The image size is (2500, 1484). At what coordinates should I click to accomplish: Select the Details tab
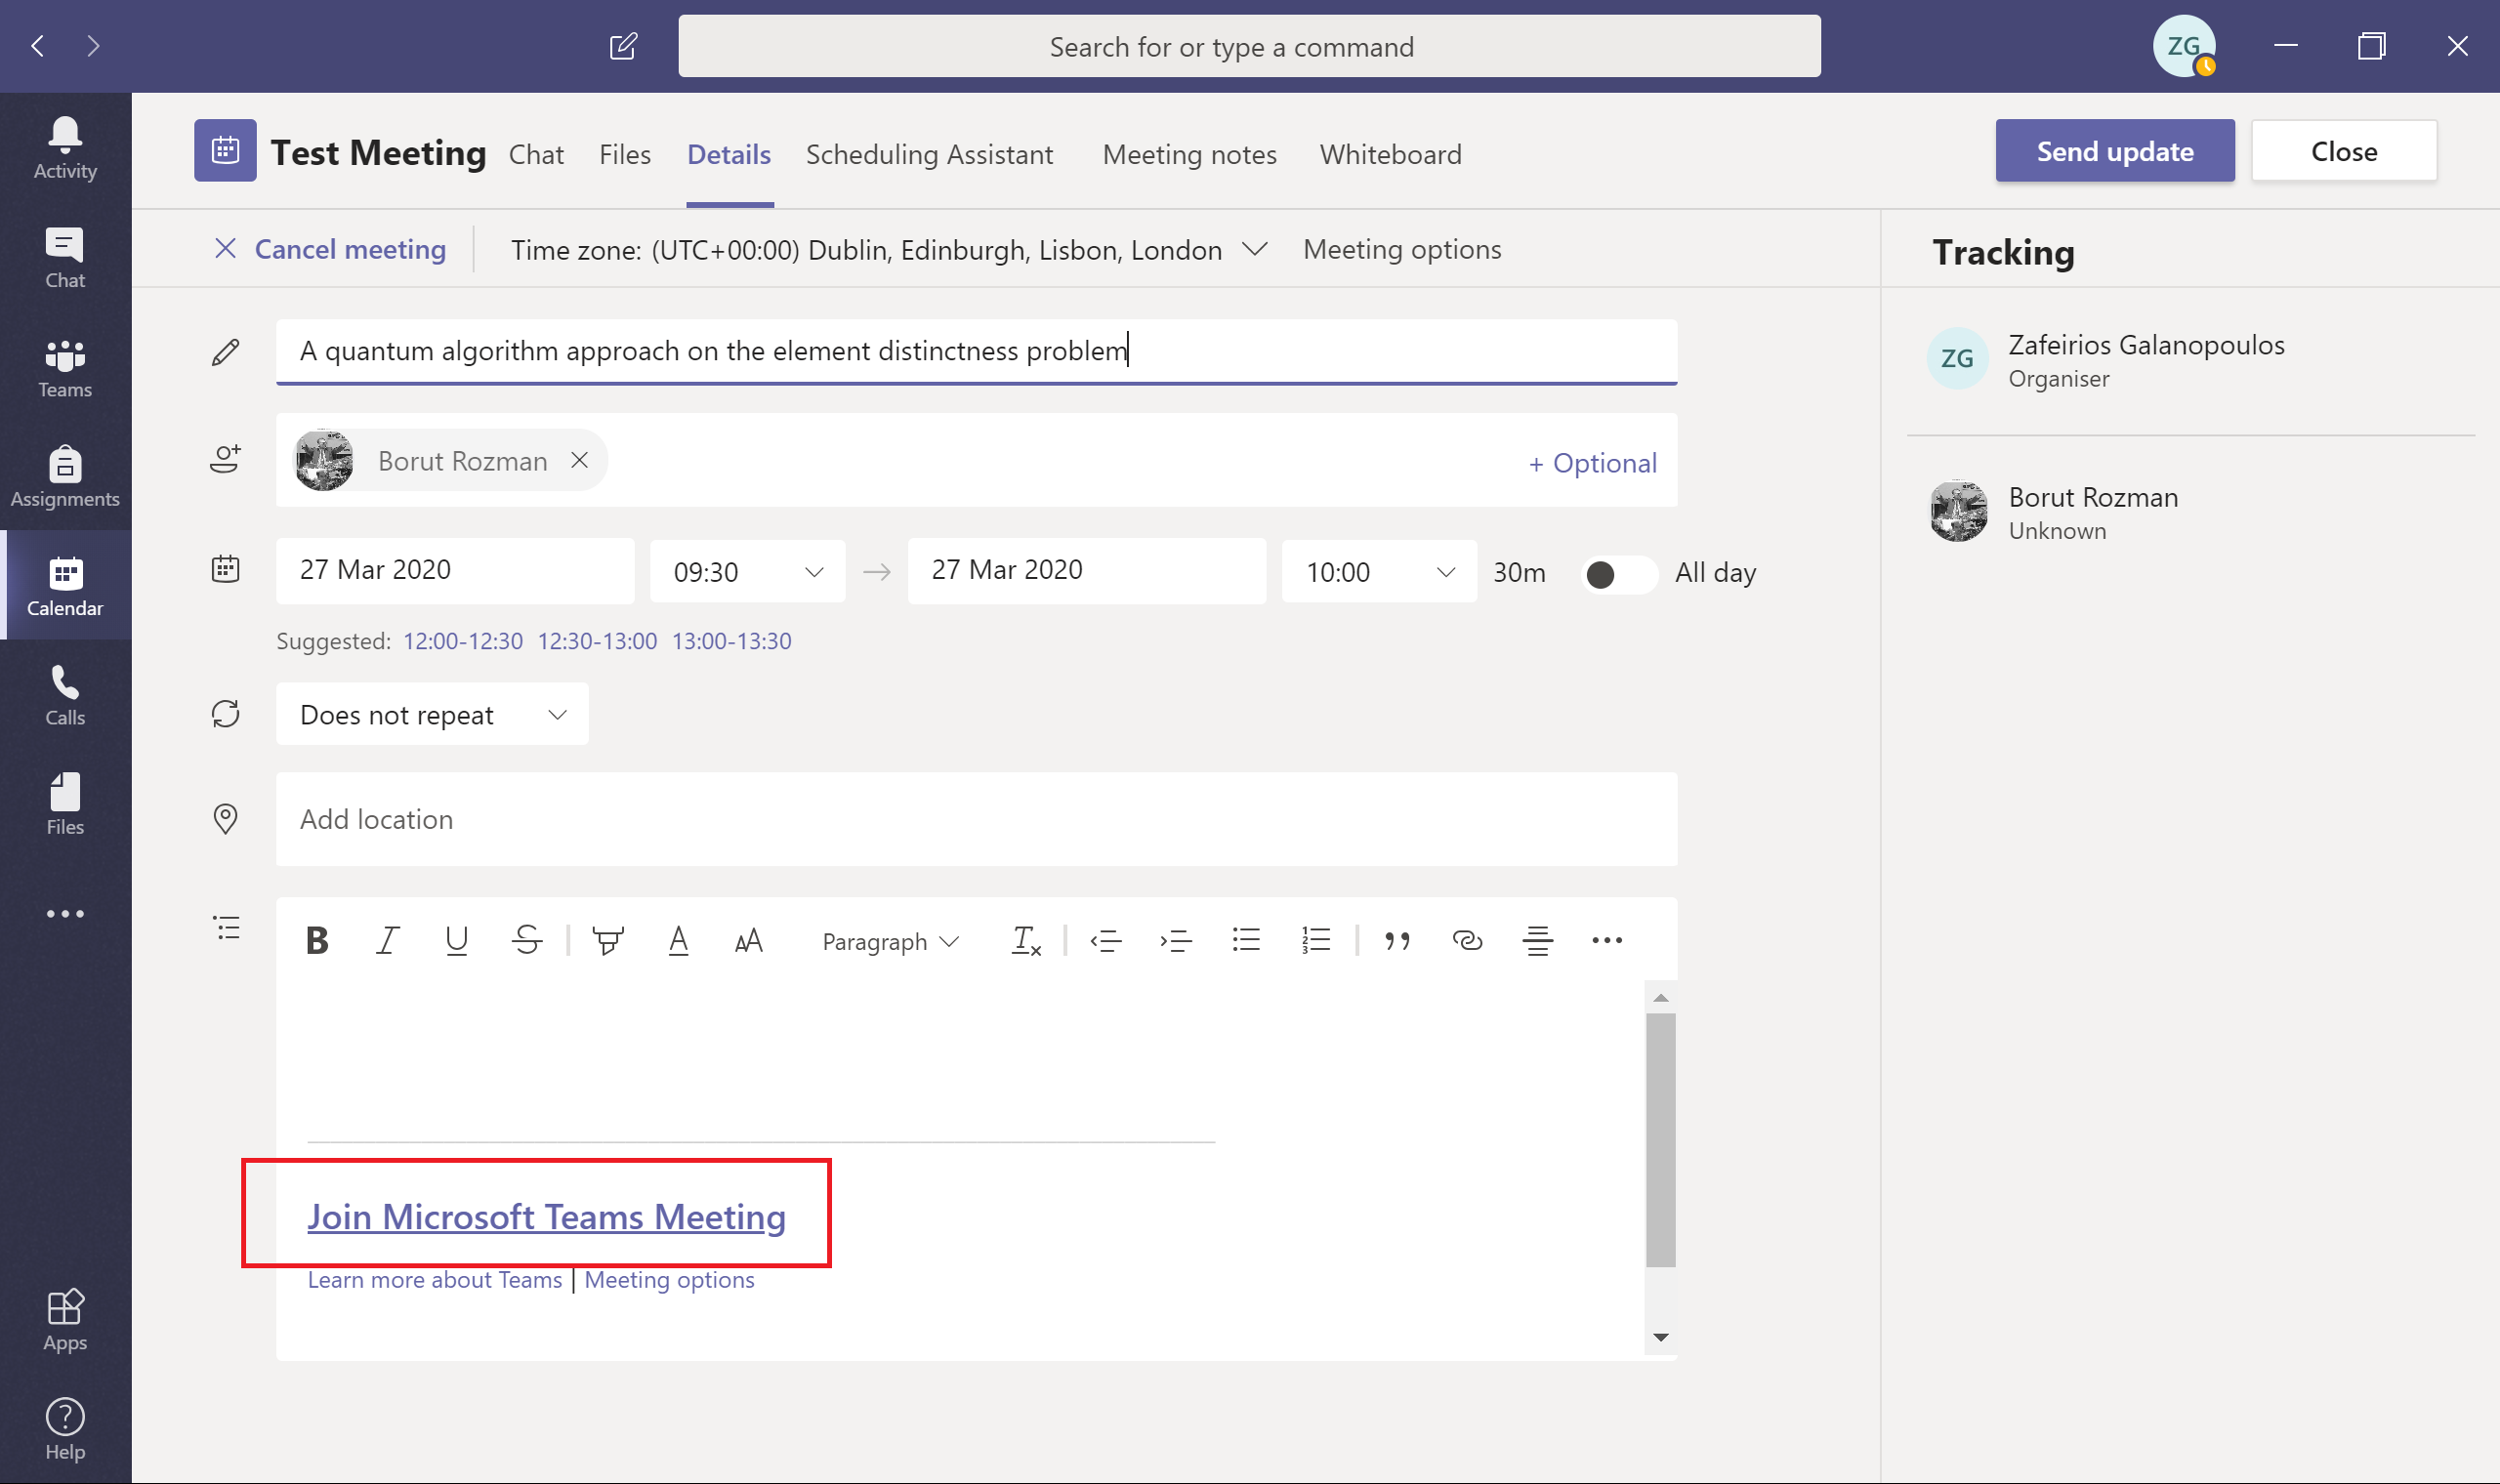[x=729, y=154]
